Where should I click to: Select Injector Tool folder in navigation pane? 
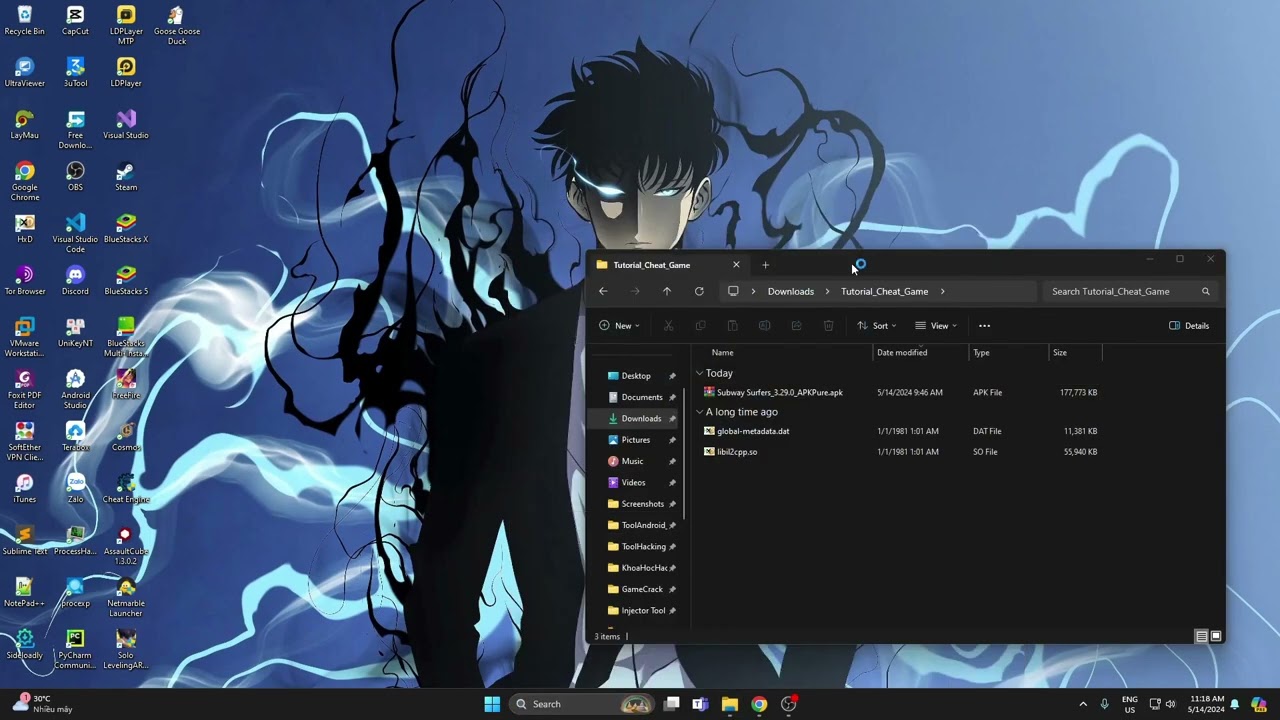point(643,610)
